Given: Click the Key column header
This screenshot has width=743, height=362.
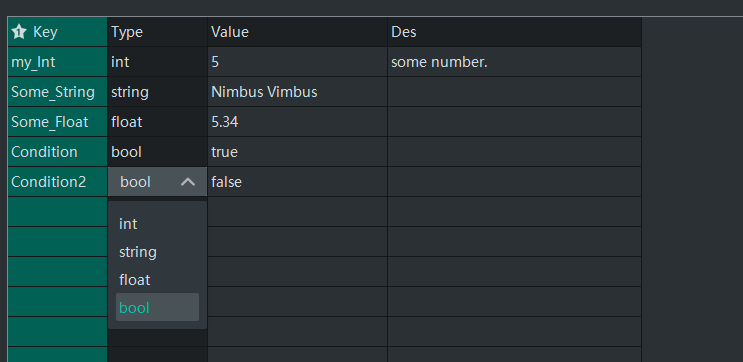Looking at the screenshot, I should click(x=57, y=32).
